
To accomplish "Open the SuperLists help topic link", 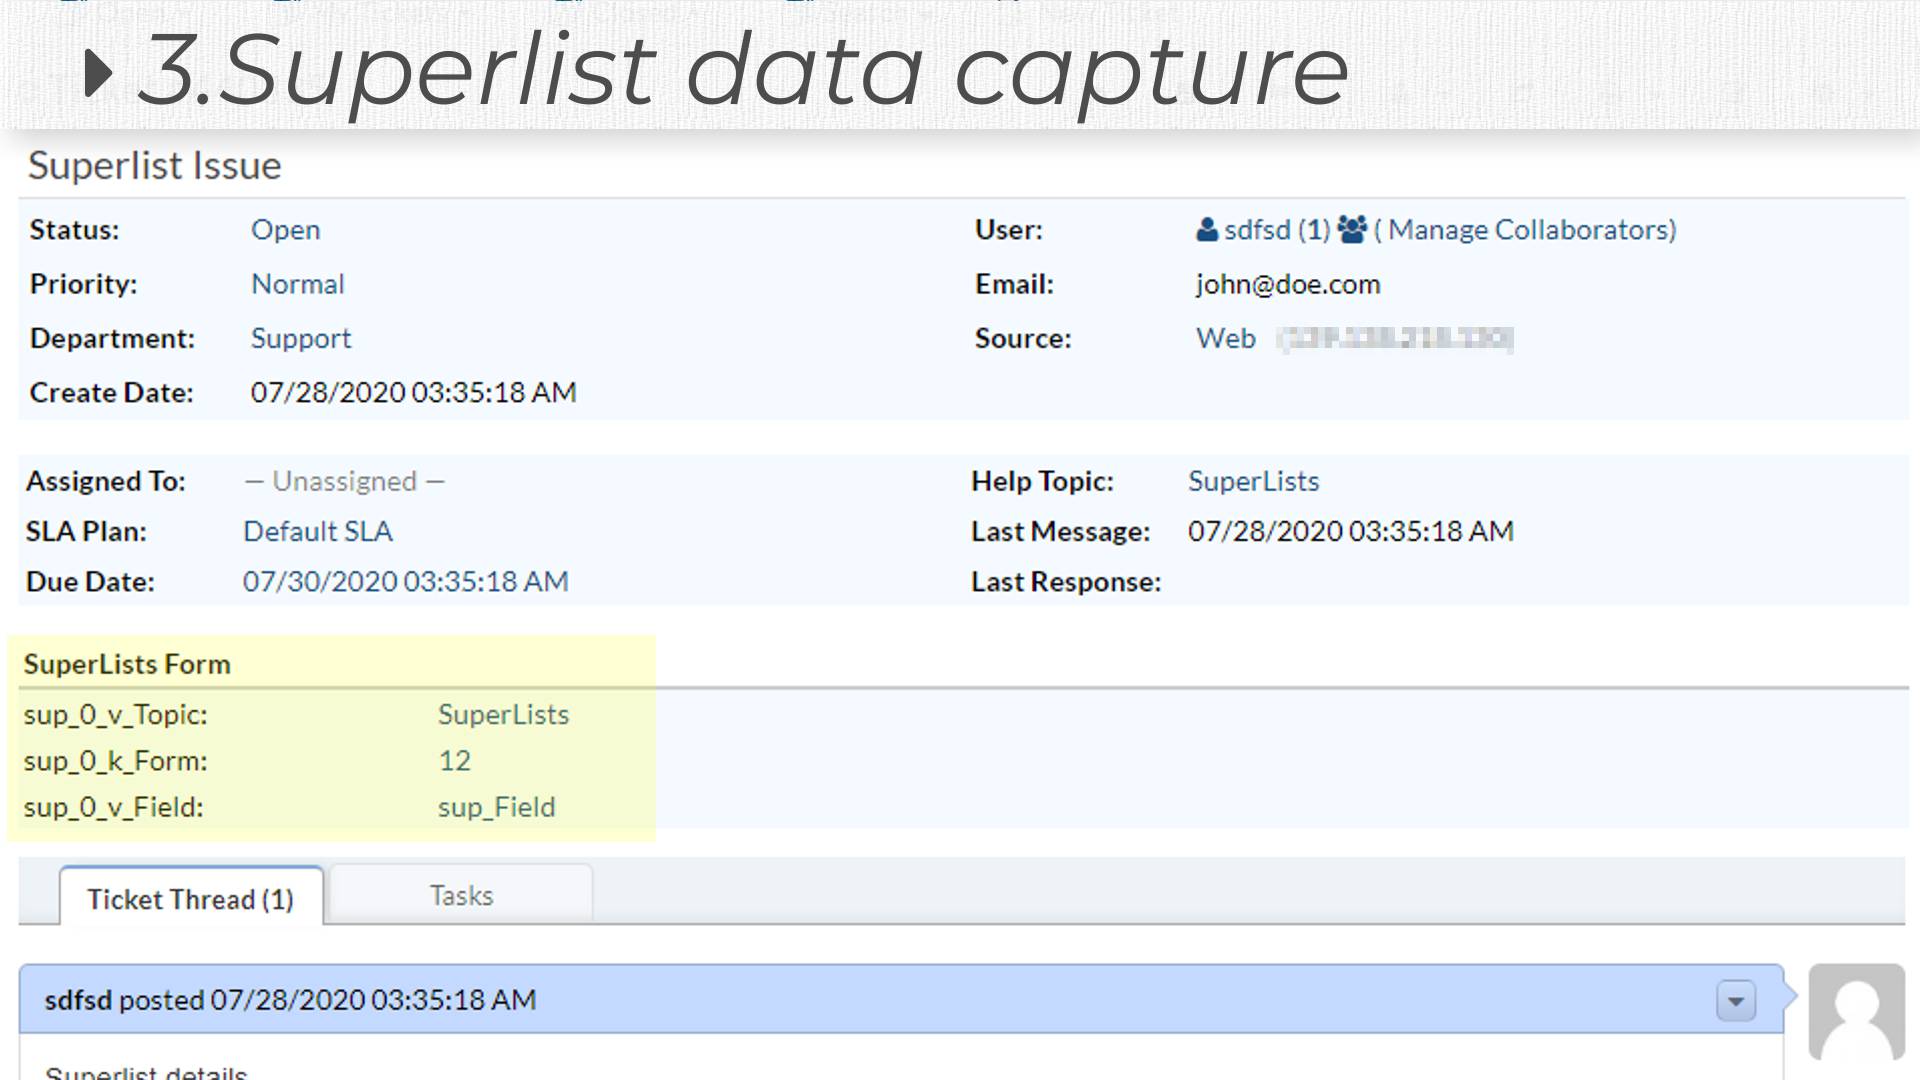I will pos(1253,481).
